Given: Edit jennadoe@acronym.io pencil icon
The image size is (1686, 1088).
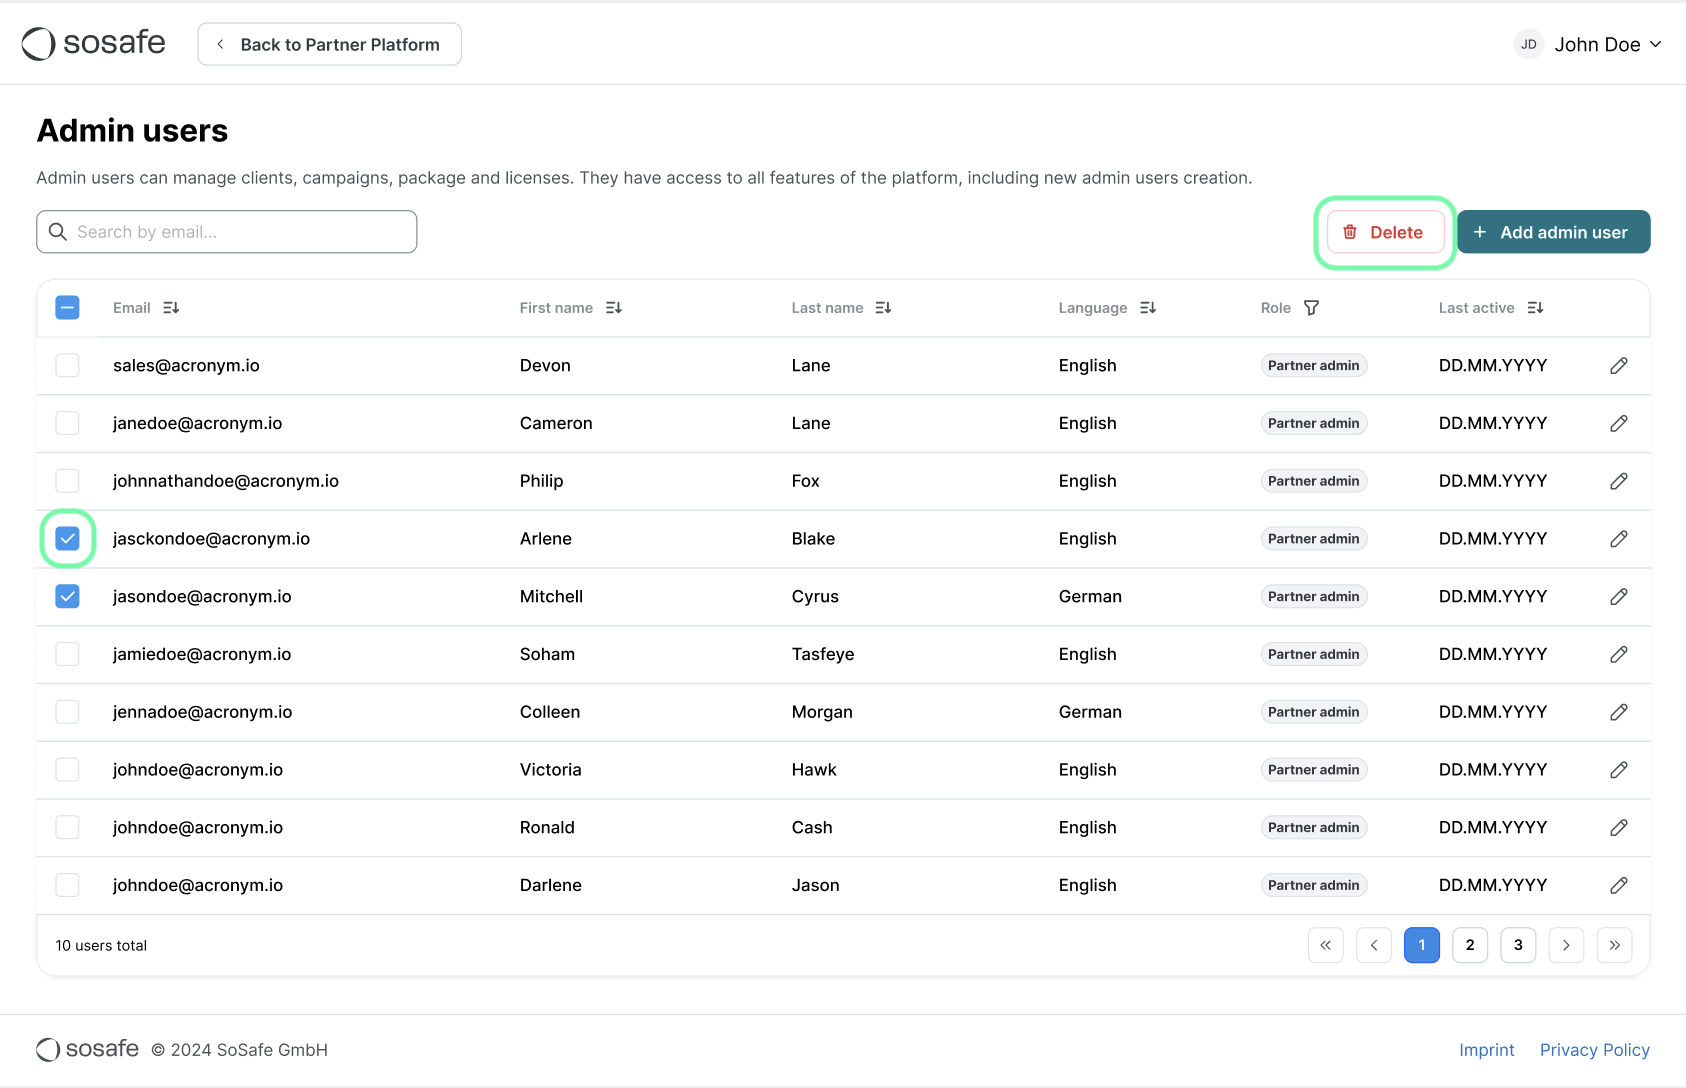Looking at the screenshot, I should [1619, 712].
